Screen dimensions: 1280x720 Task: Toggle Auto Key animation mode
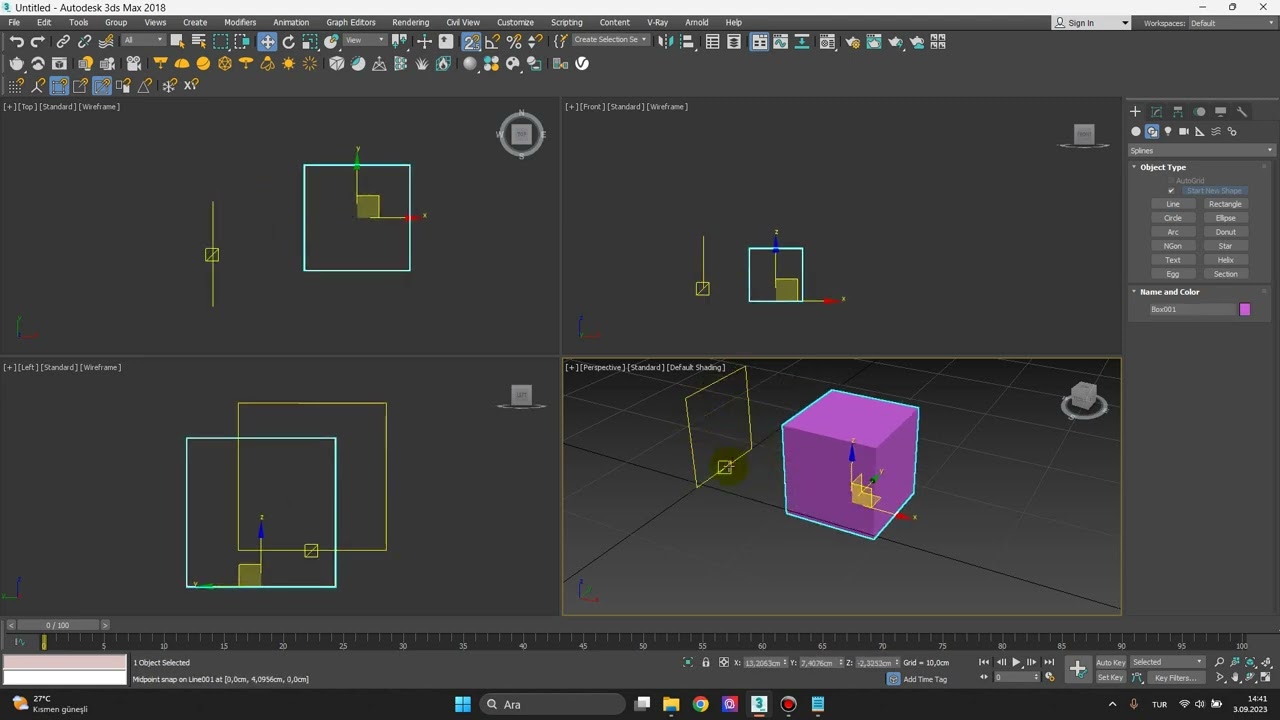tap(1110, 662)
